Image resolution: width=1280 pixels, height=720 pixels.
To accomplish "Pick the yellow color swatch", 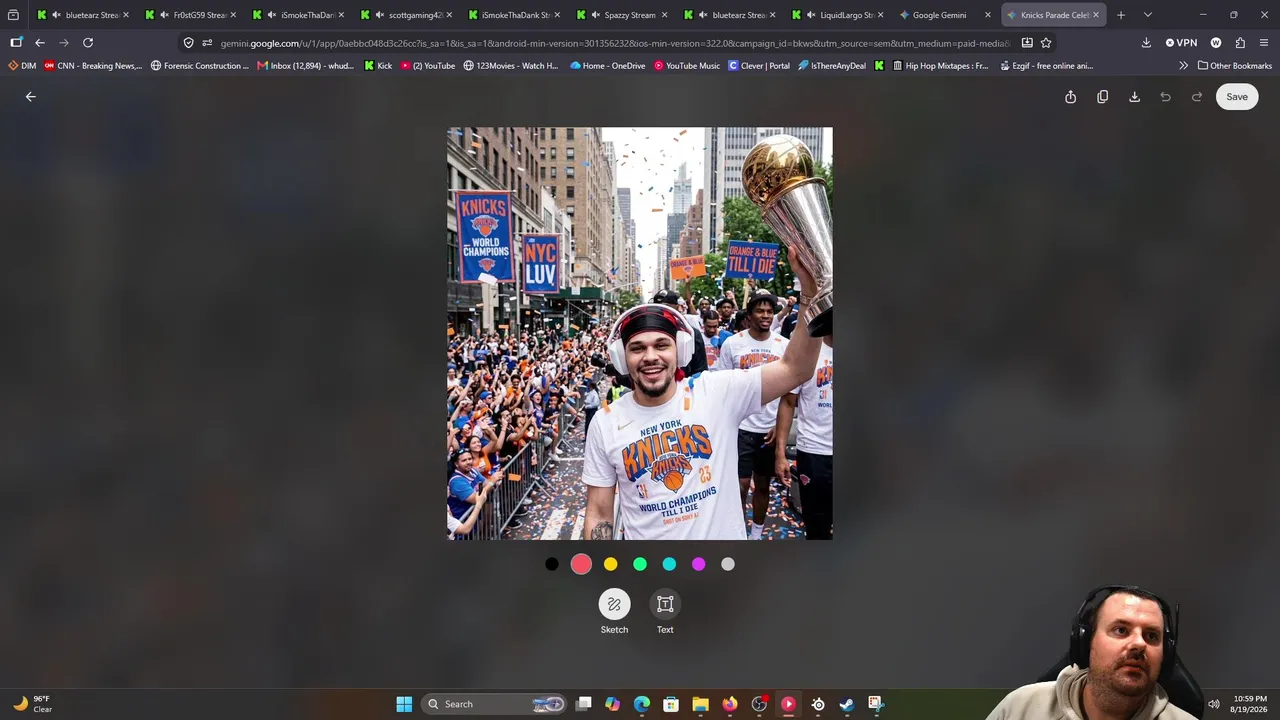I will point(611,564).
